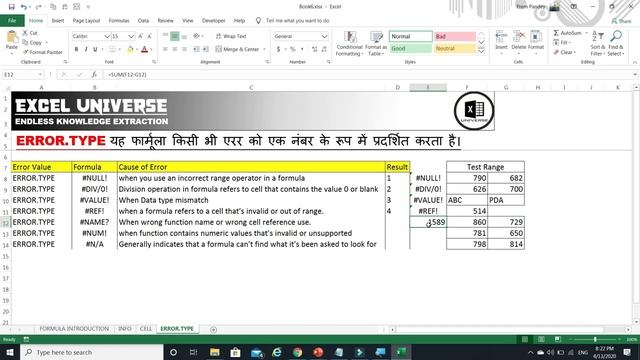
Task: Open the number format dropdown (General)
Action: tap(324, 36)
